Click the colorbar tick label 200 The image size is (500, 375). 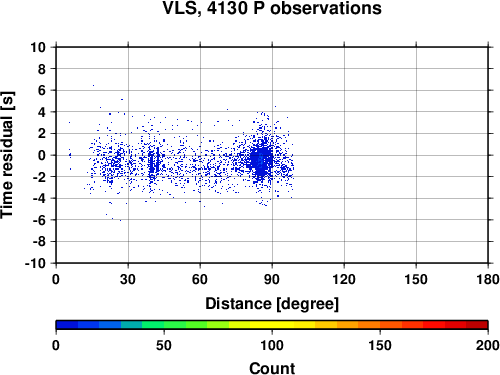(488, 345)
